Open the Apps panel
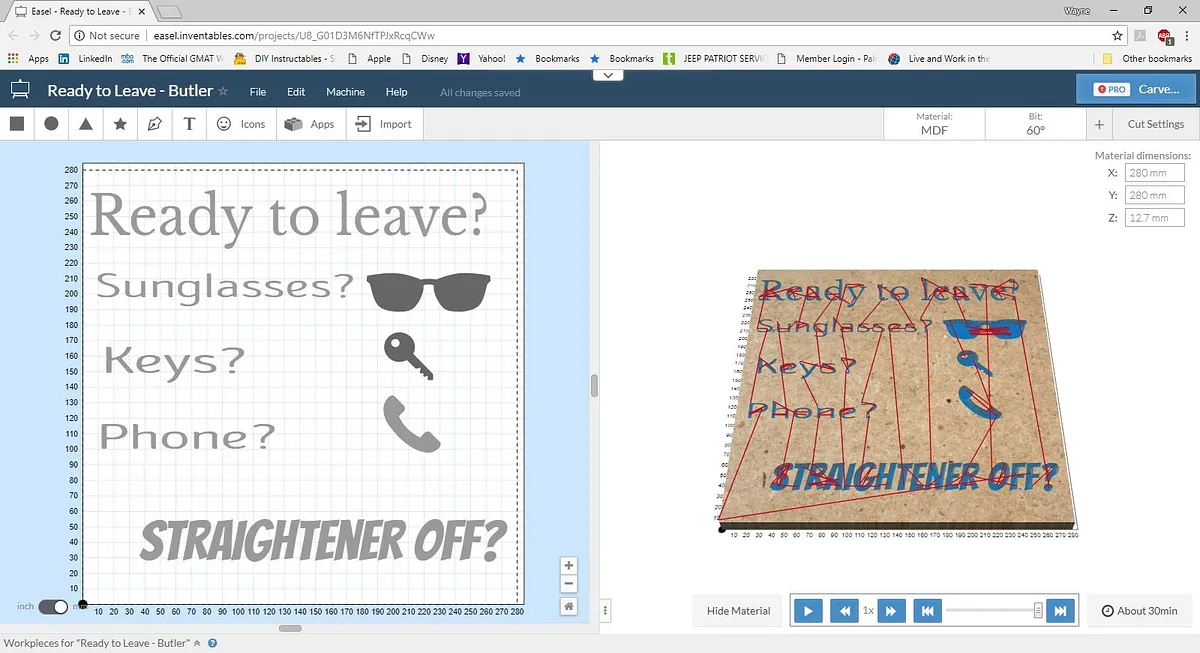The height and width of the screenshot is (653, 1200). tap(309, 124)
